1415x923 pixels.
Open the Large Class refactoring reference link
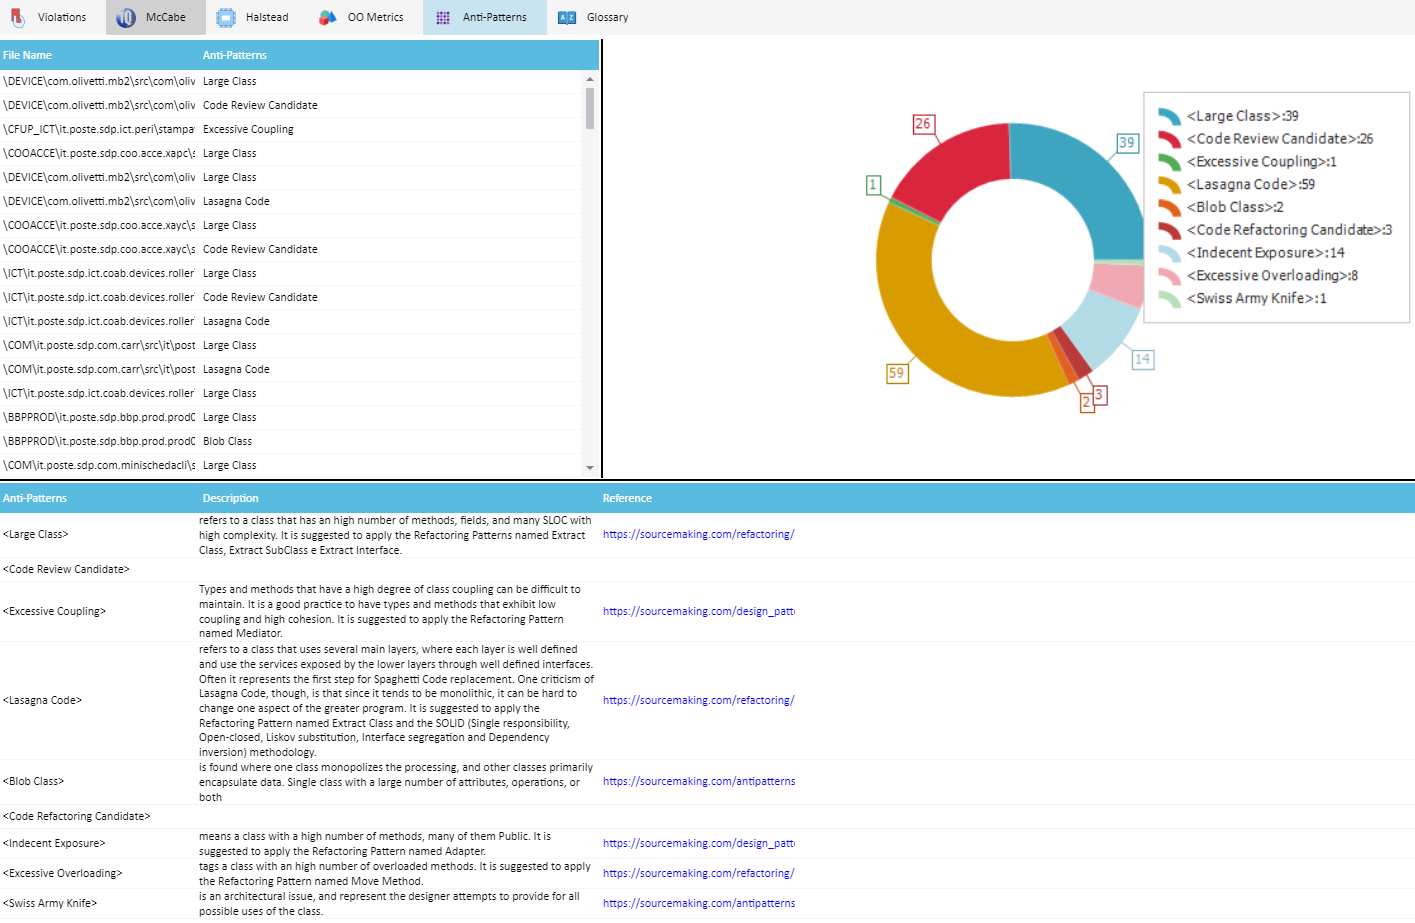coord(698,533)
